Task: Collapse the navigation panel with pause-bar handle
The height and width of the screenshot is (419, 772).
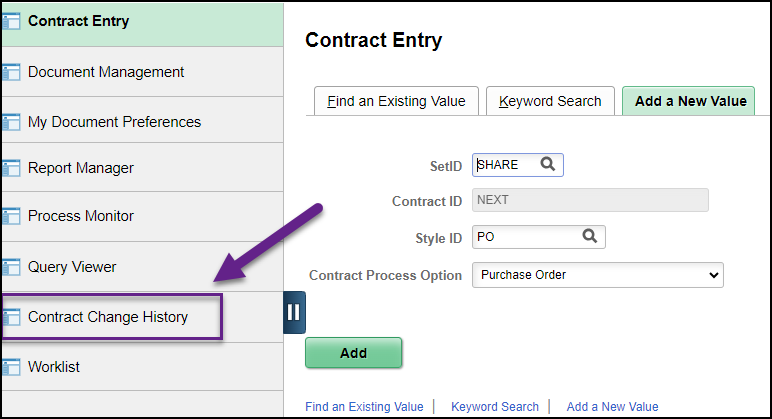Action: click(x=294, y=312)
